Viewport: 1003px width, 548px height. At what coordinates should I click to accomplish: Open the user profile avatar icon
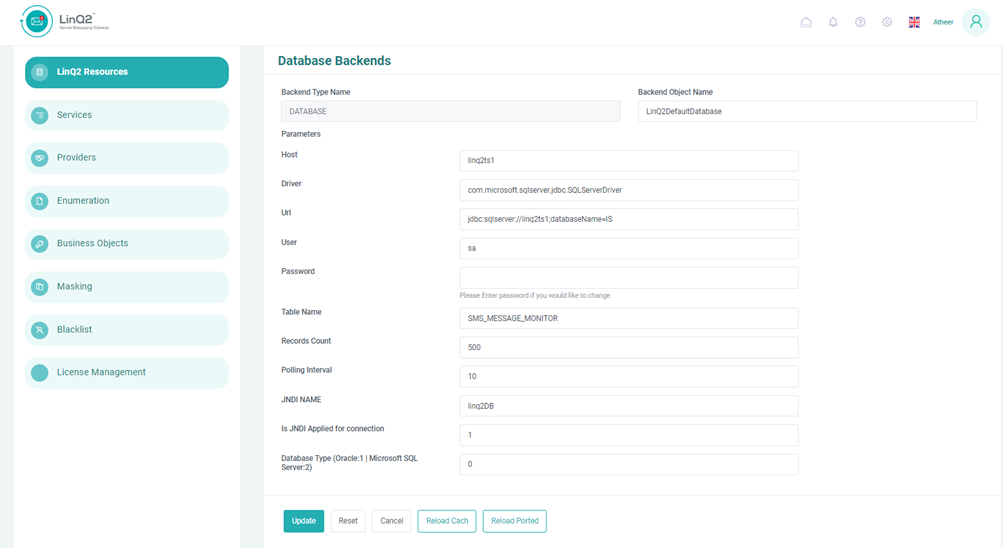click(975, 22)
